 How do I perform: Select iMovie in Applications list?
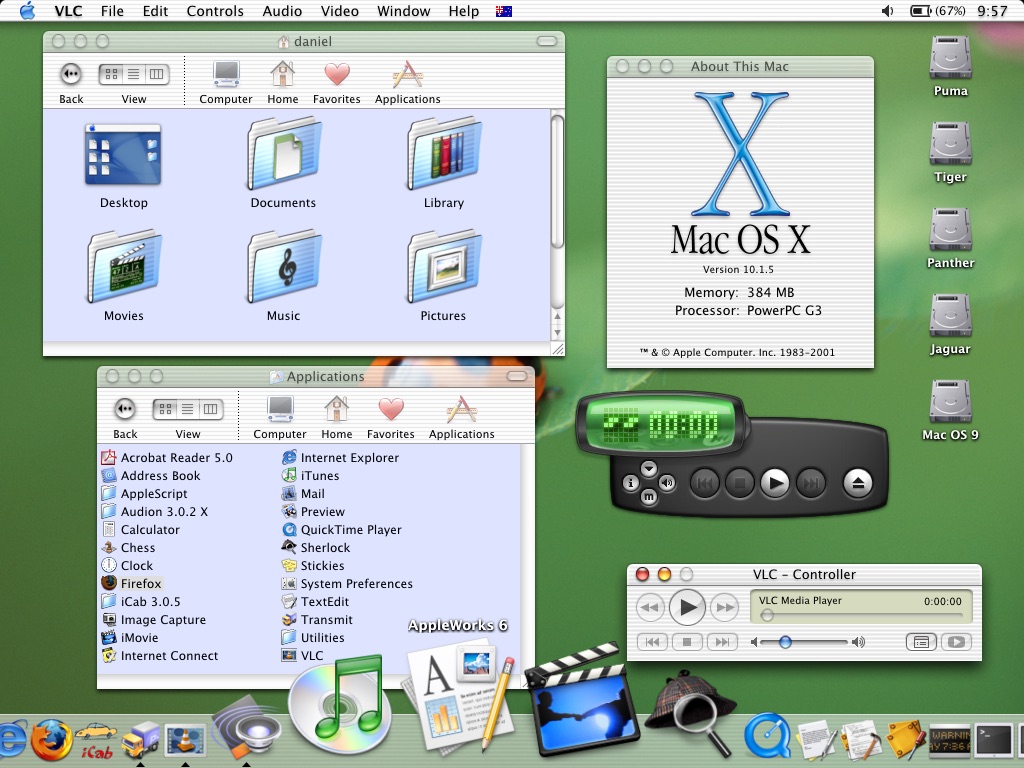click(x=130, y=637)
